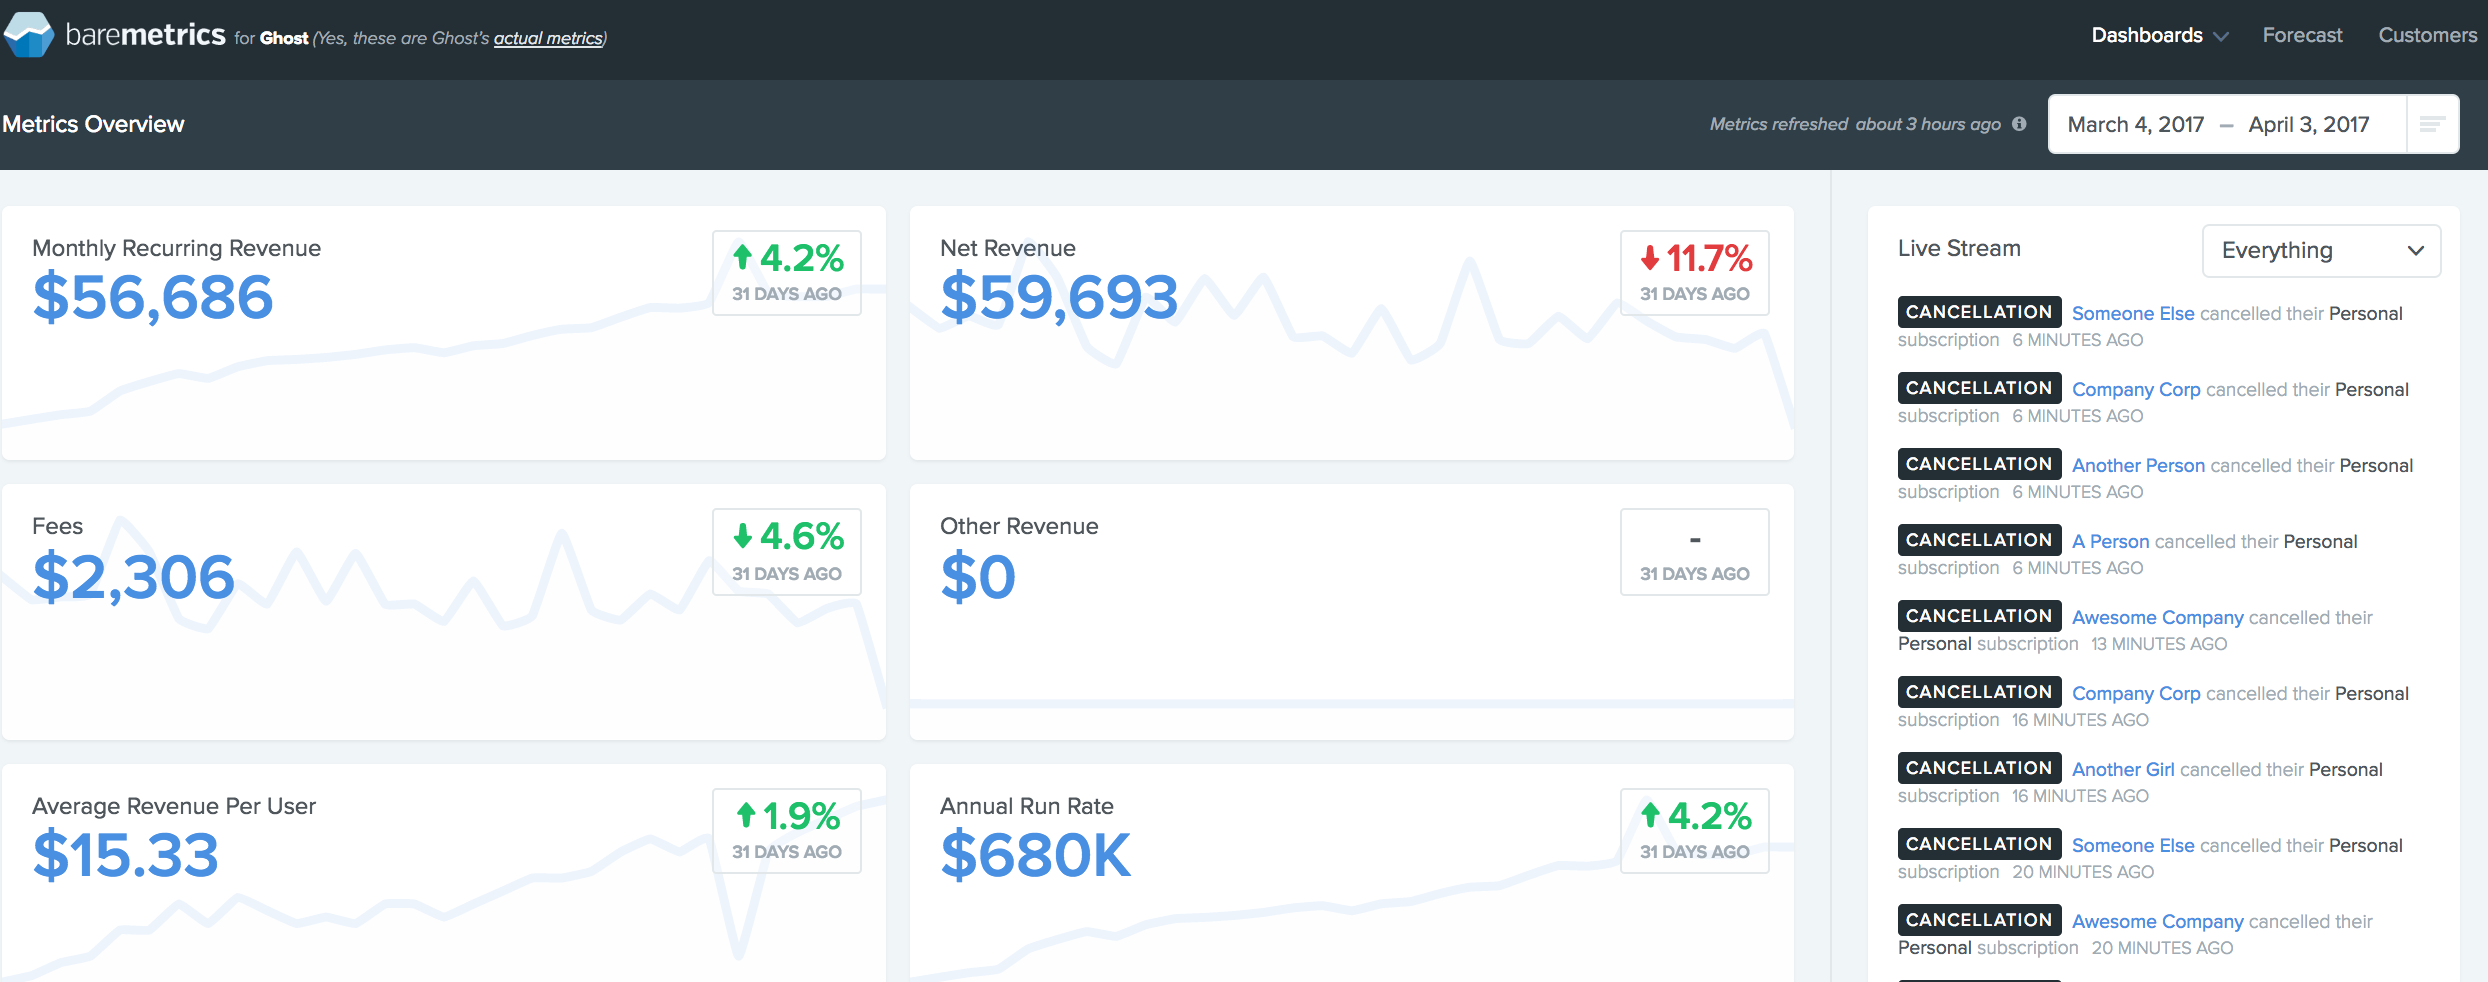Open Company Corp link, 16 minutes ago
Viewport: 2488px width, 982px height.
[x=2136, y=693]
